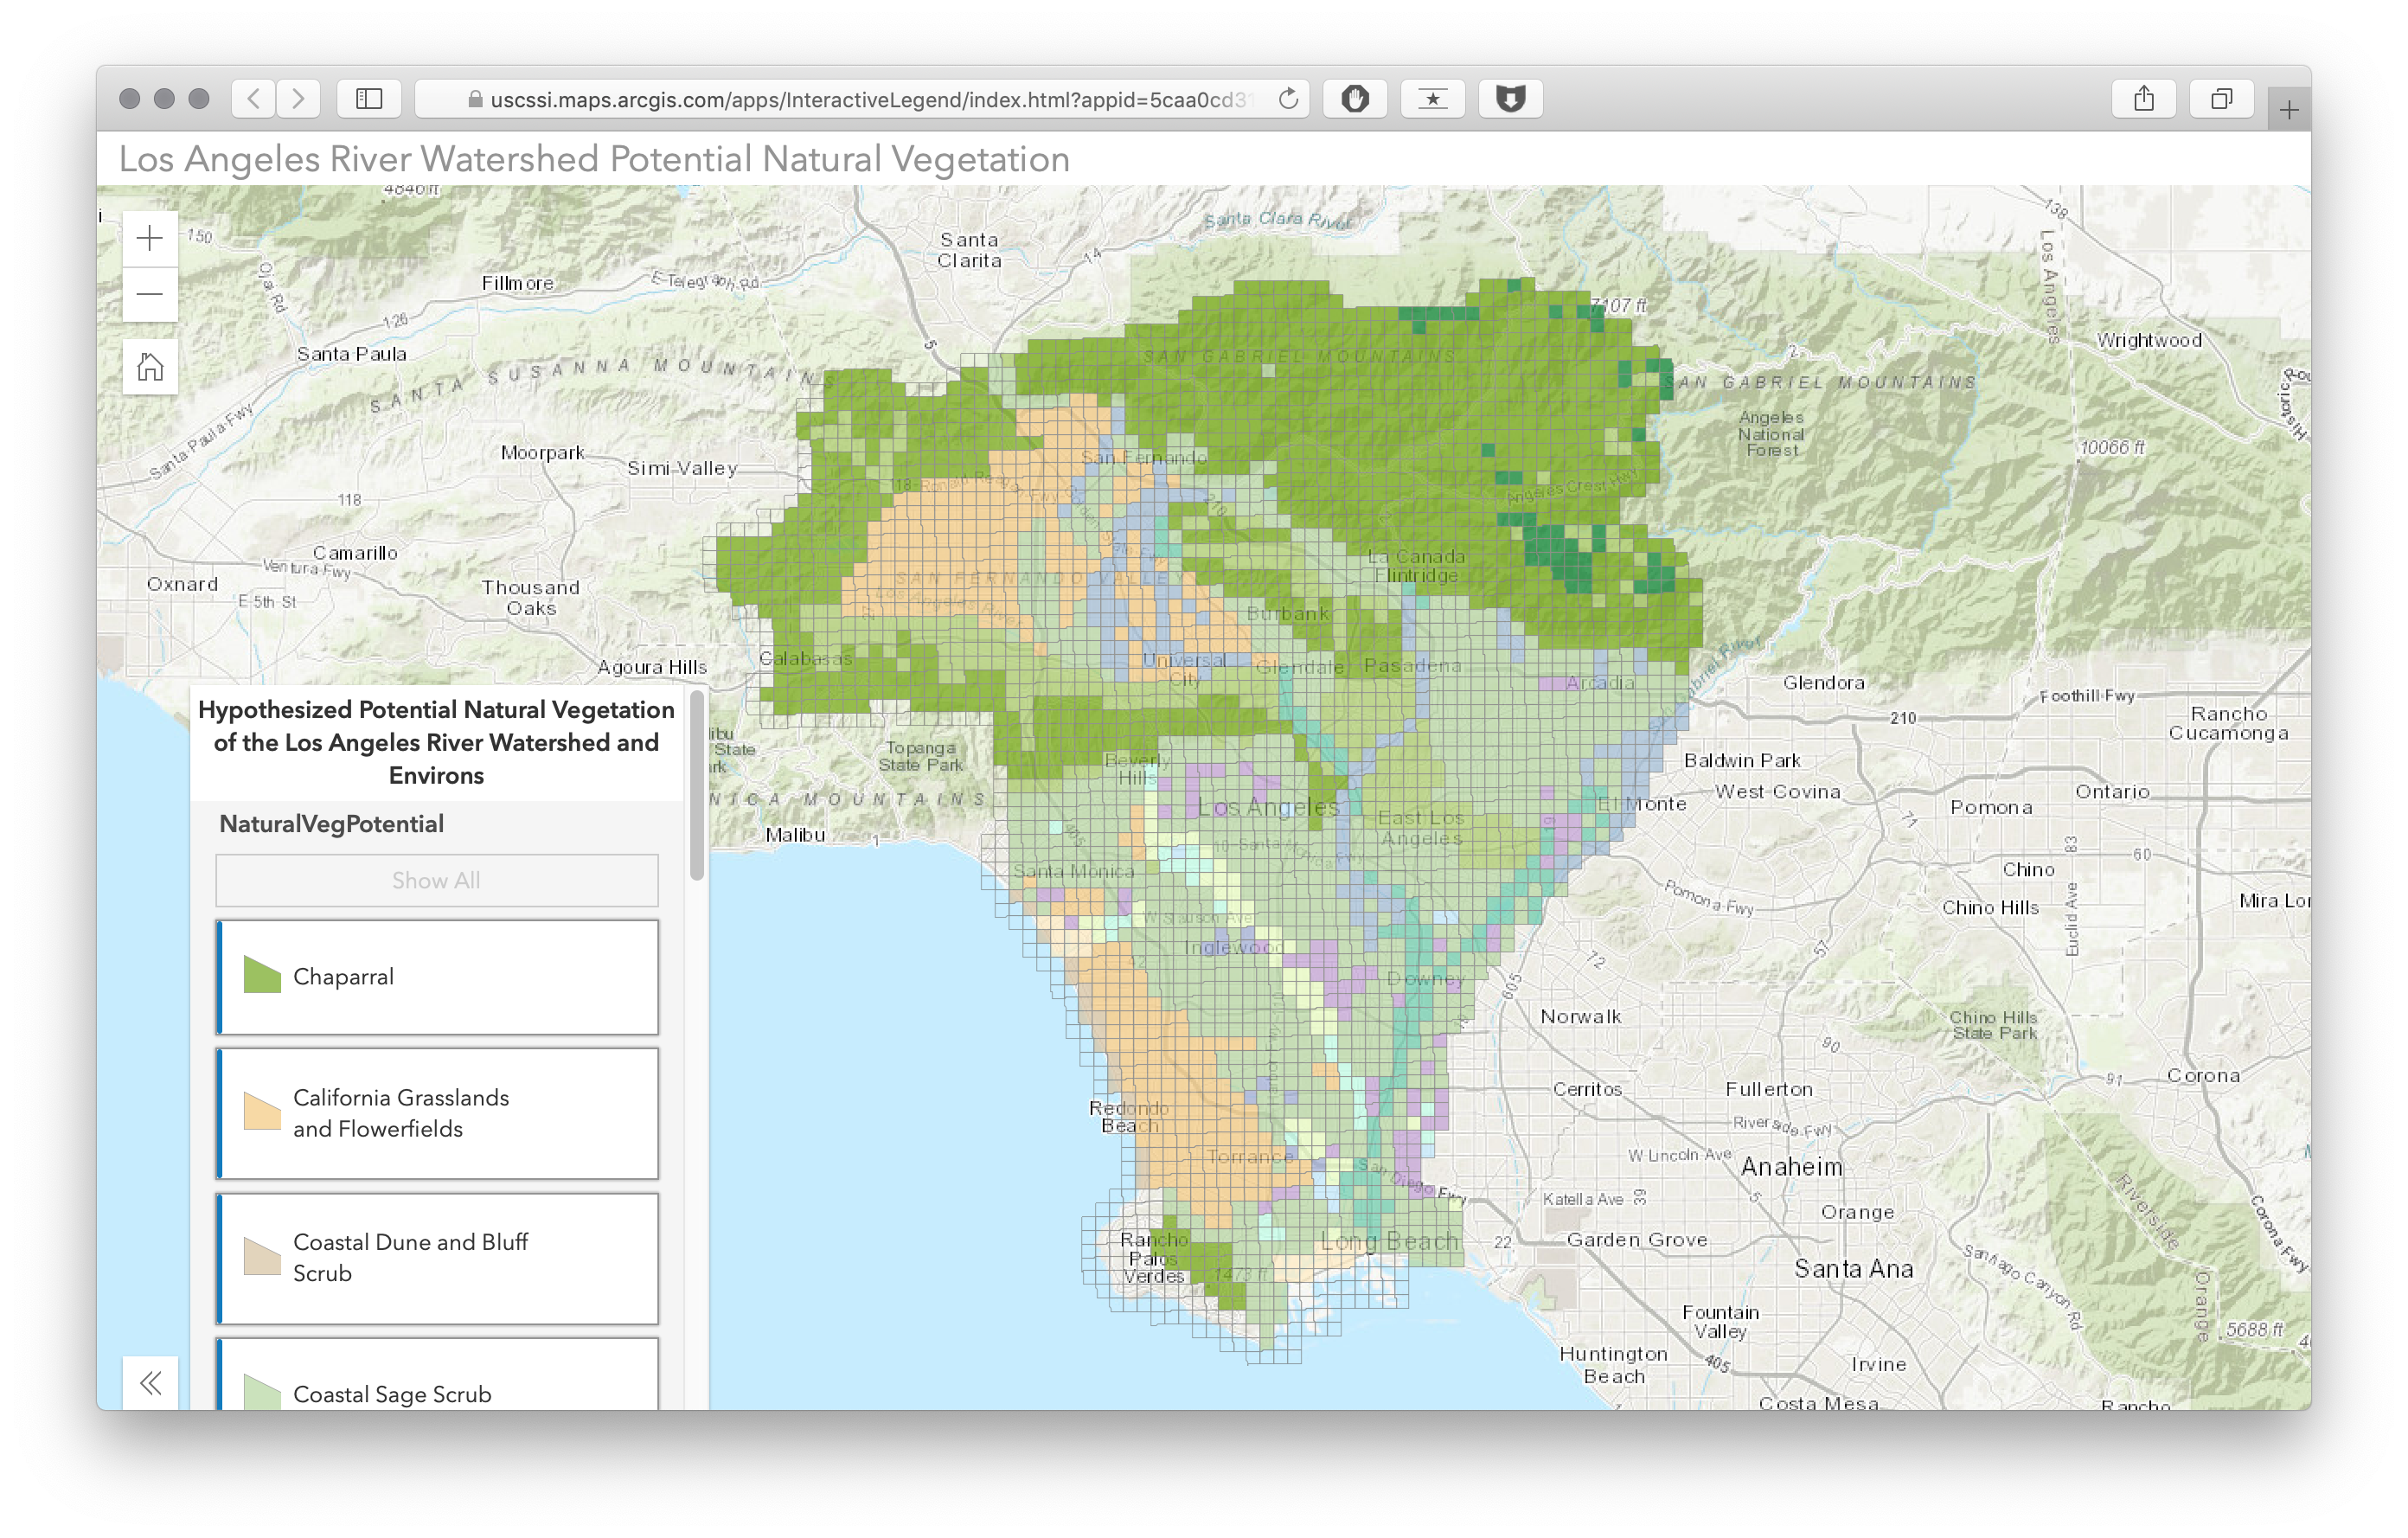Click the legend panel scrollbar
Viewport: 2408px width, 1538px height.
[697, 785]
